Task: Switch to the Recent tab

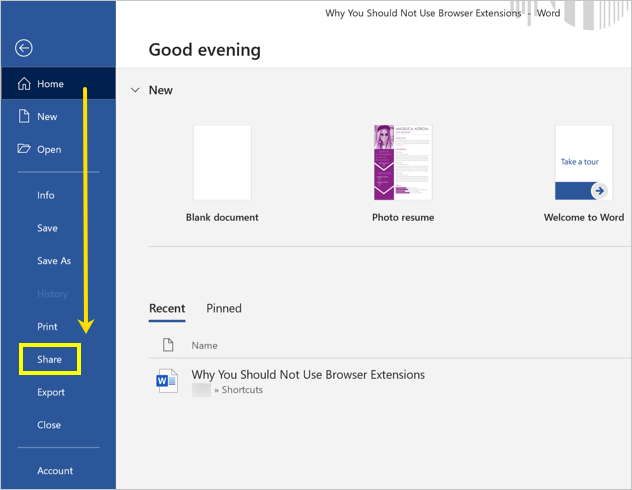Action: 167,308
